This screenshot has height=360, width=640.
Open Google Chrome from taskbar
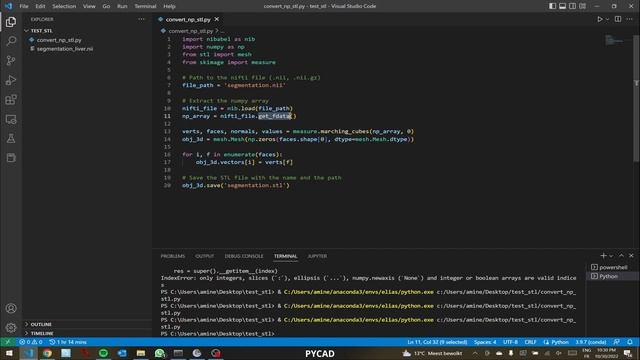[x=47, y=353]
